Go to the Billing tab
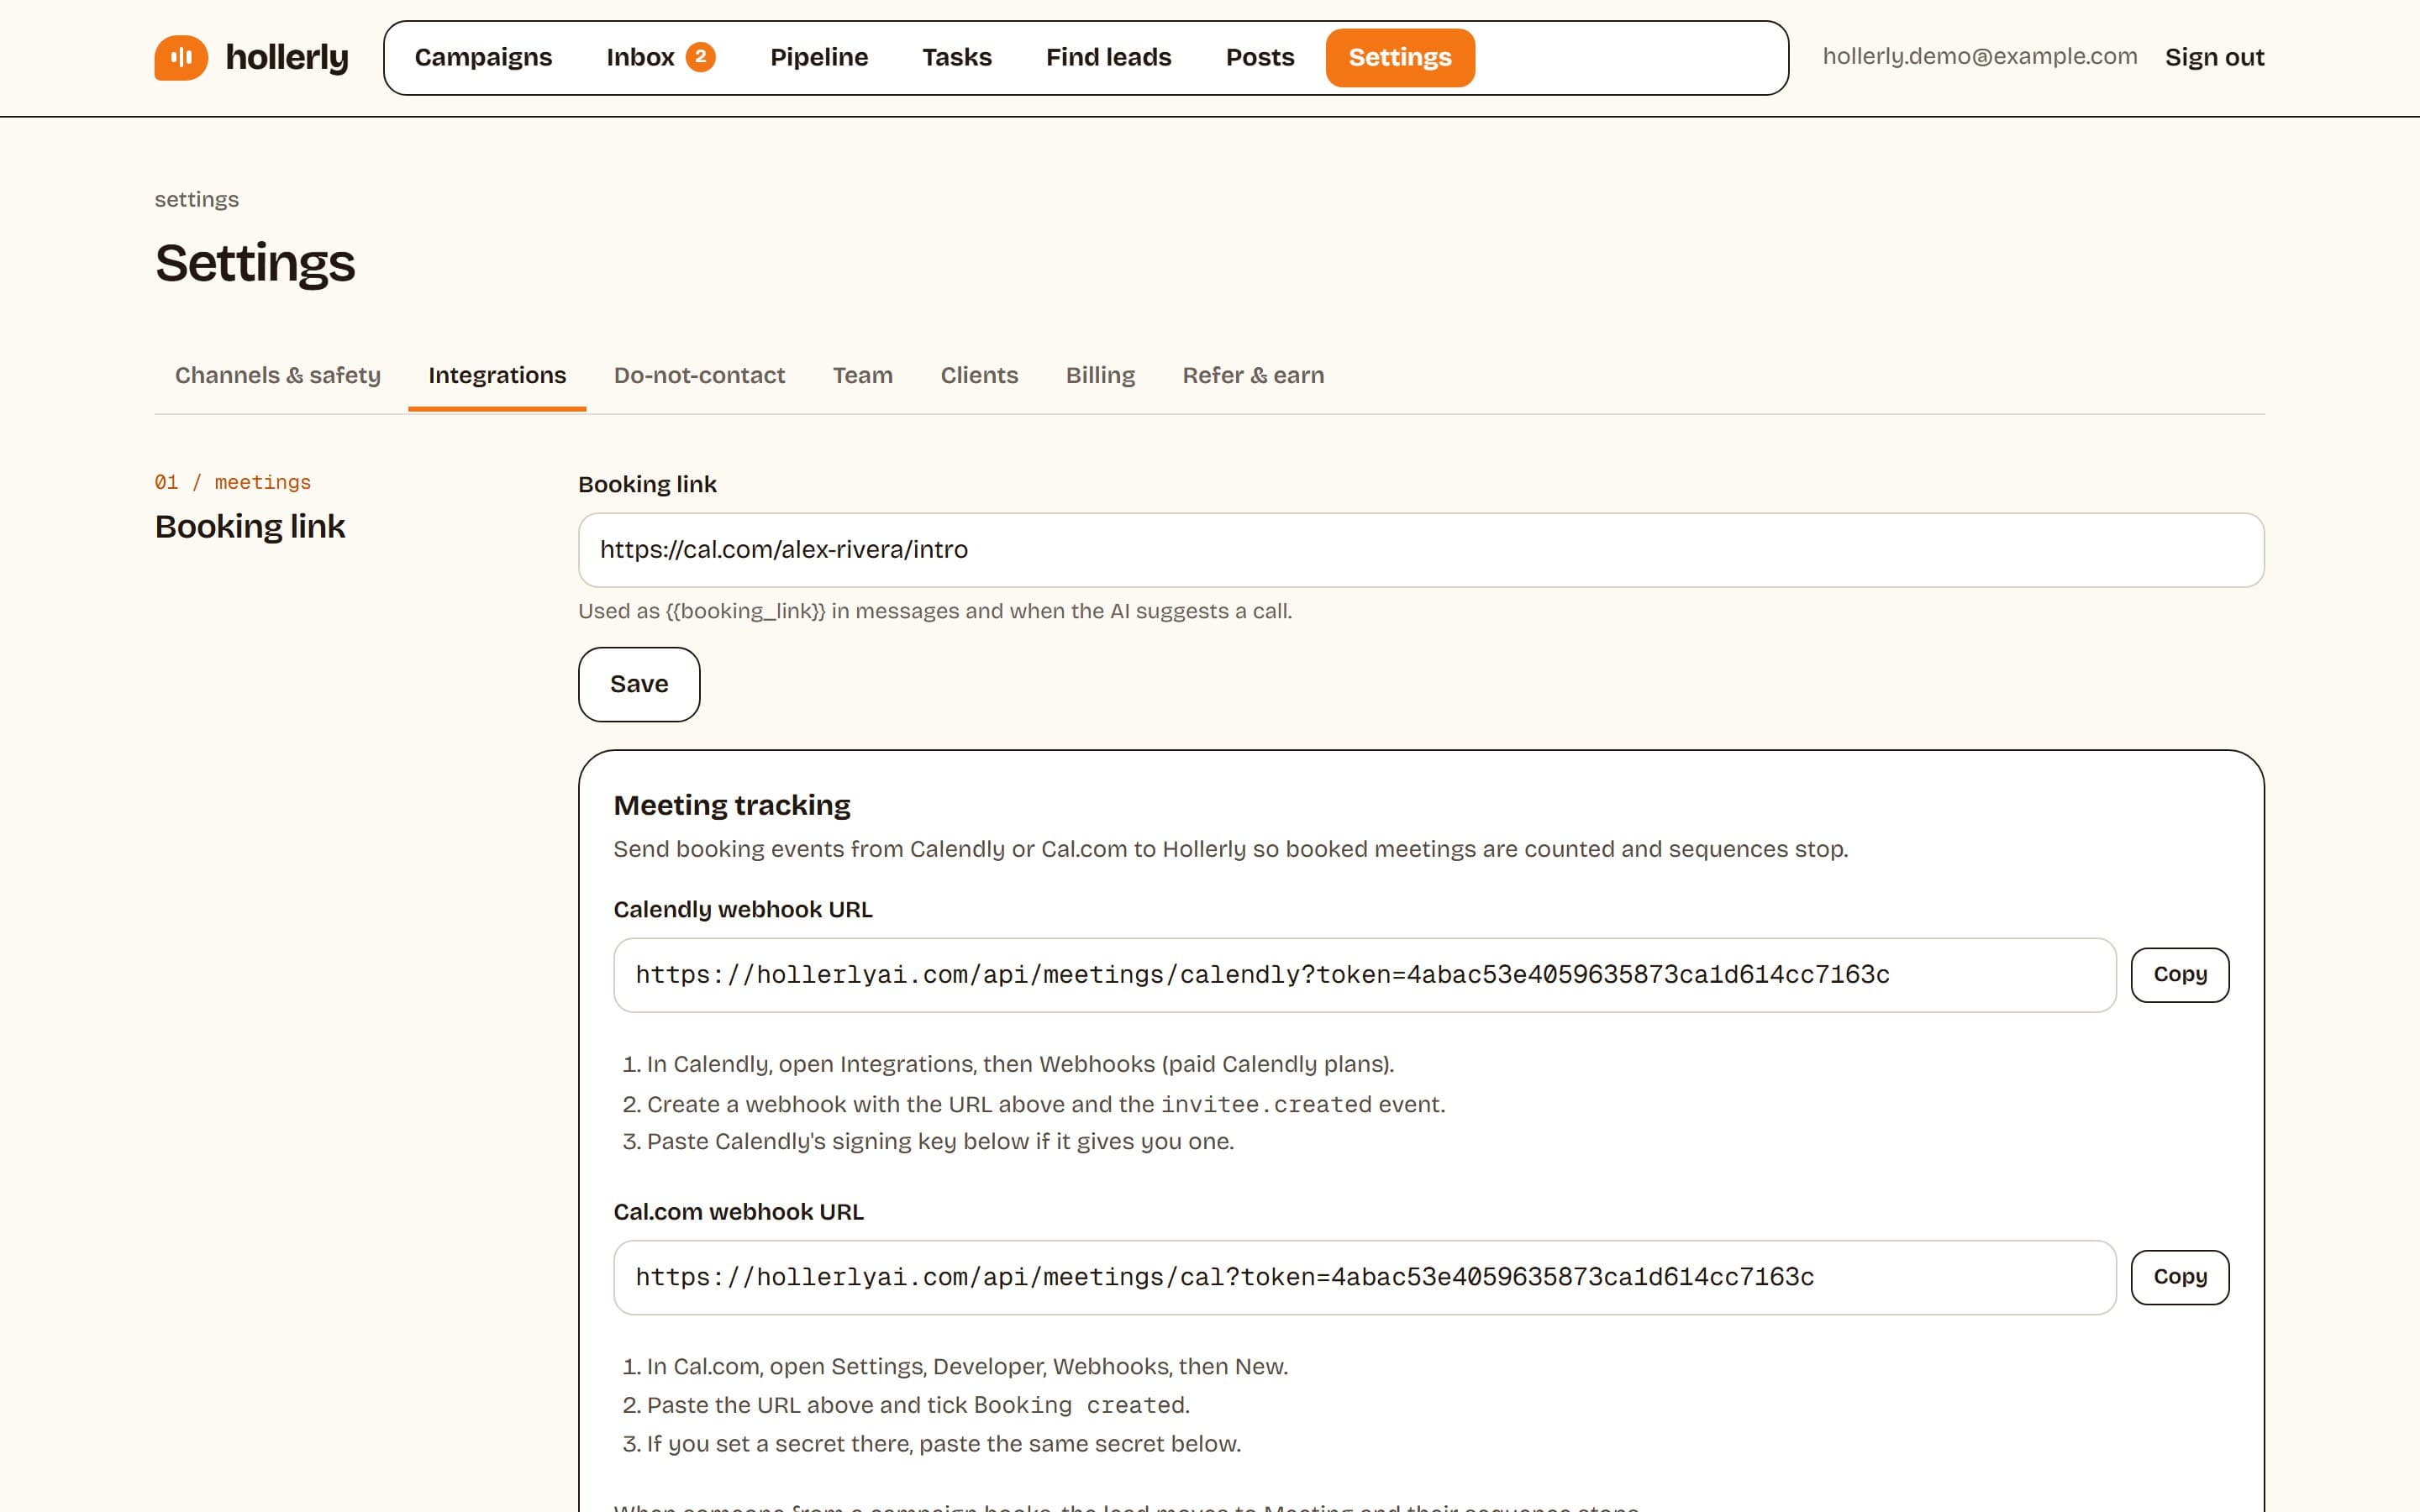 pyautogui.click(x=1100, y=375)
